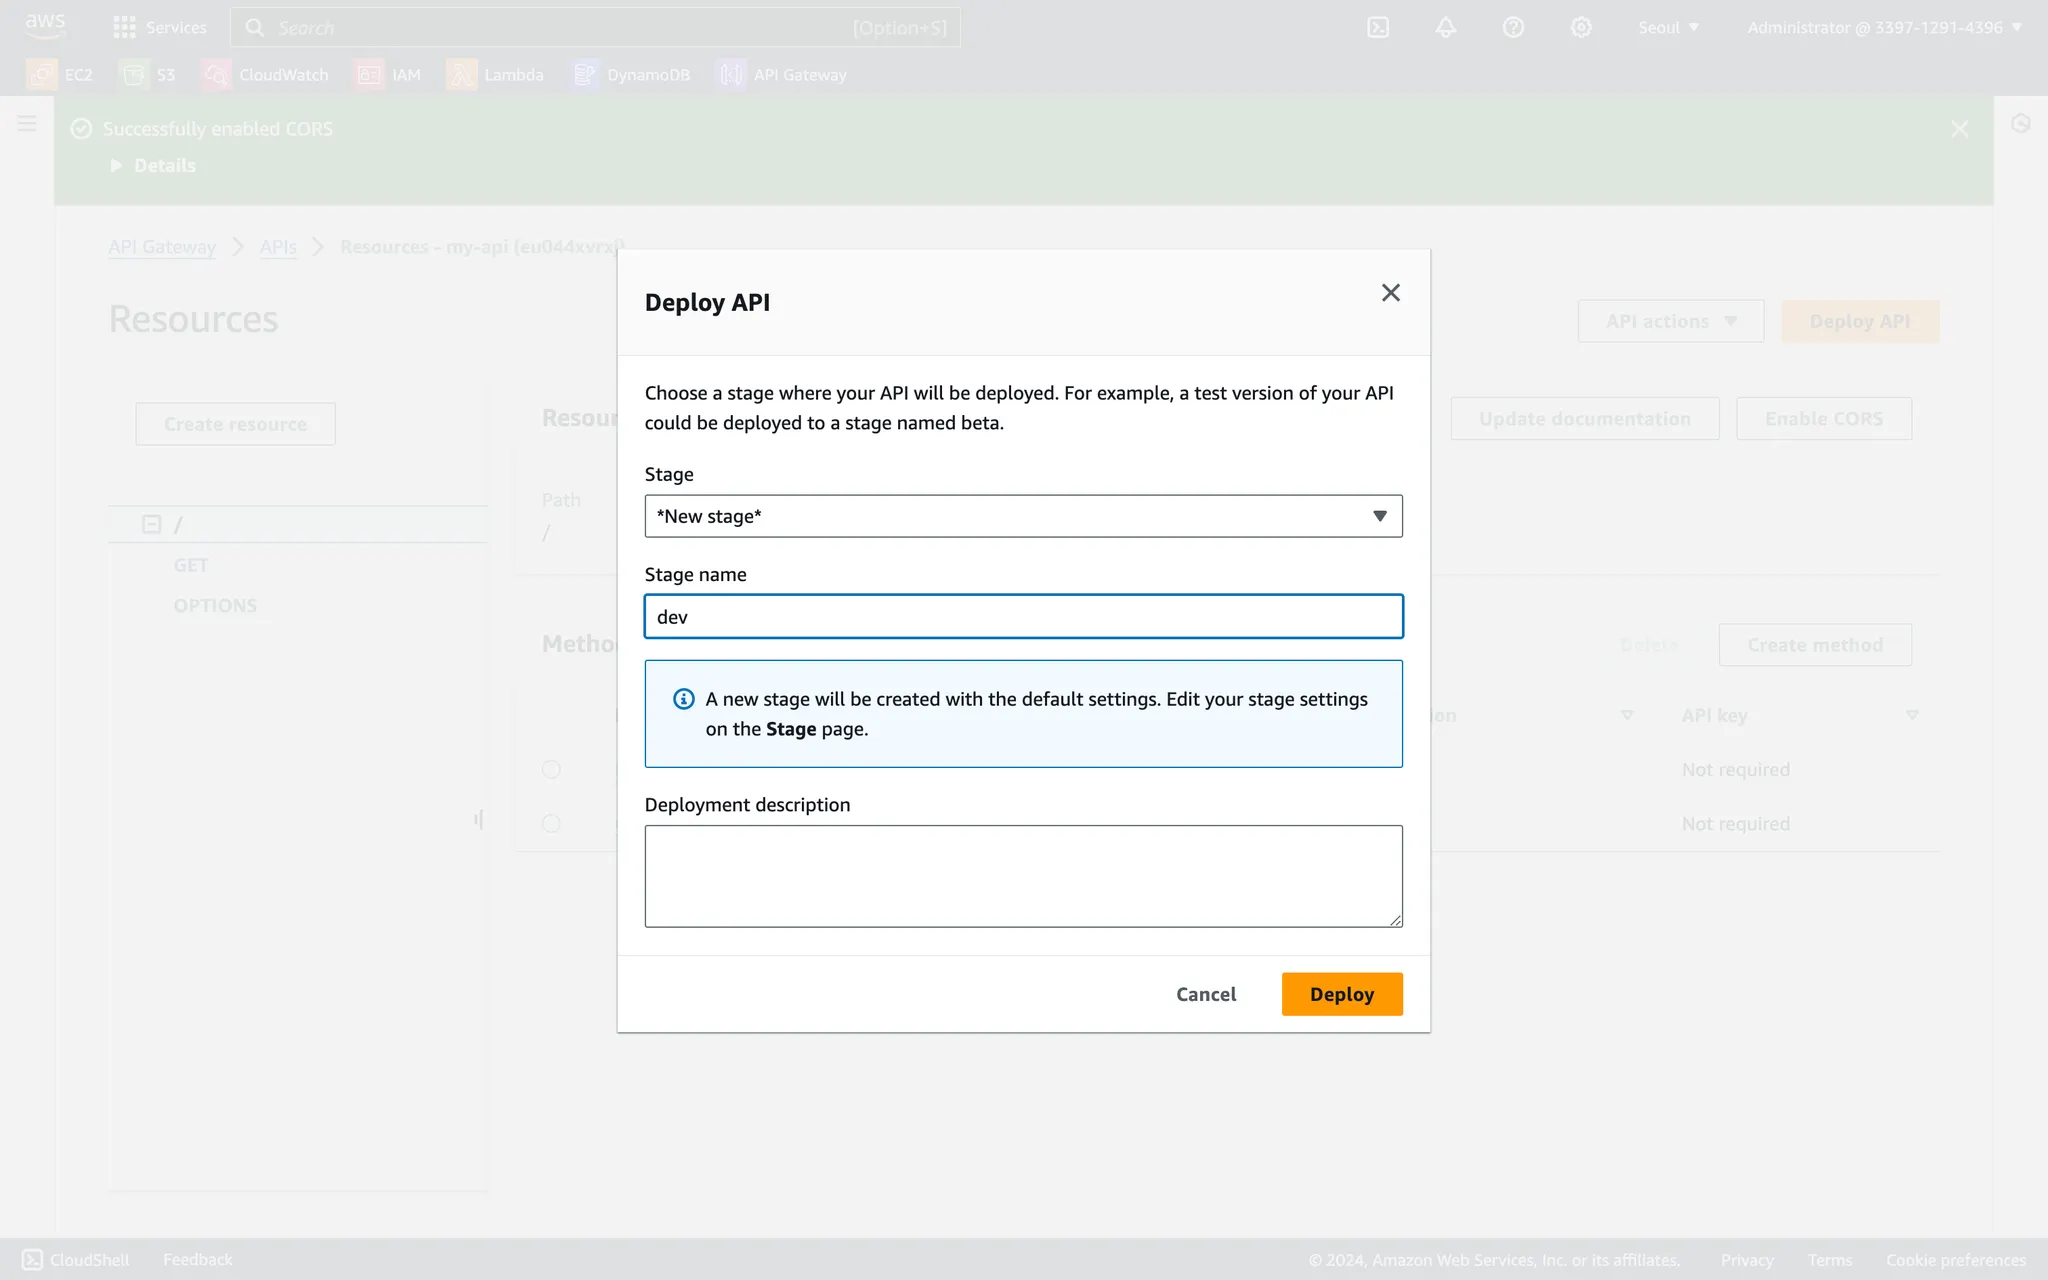
Task: Cancel the Deploy API dialog
Action: pyautogui.click(x=1205, y=994)
